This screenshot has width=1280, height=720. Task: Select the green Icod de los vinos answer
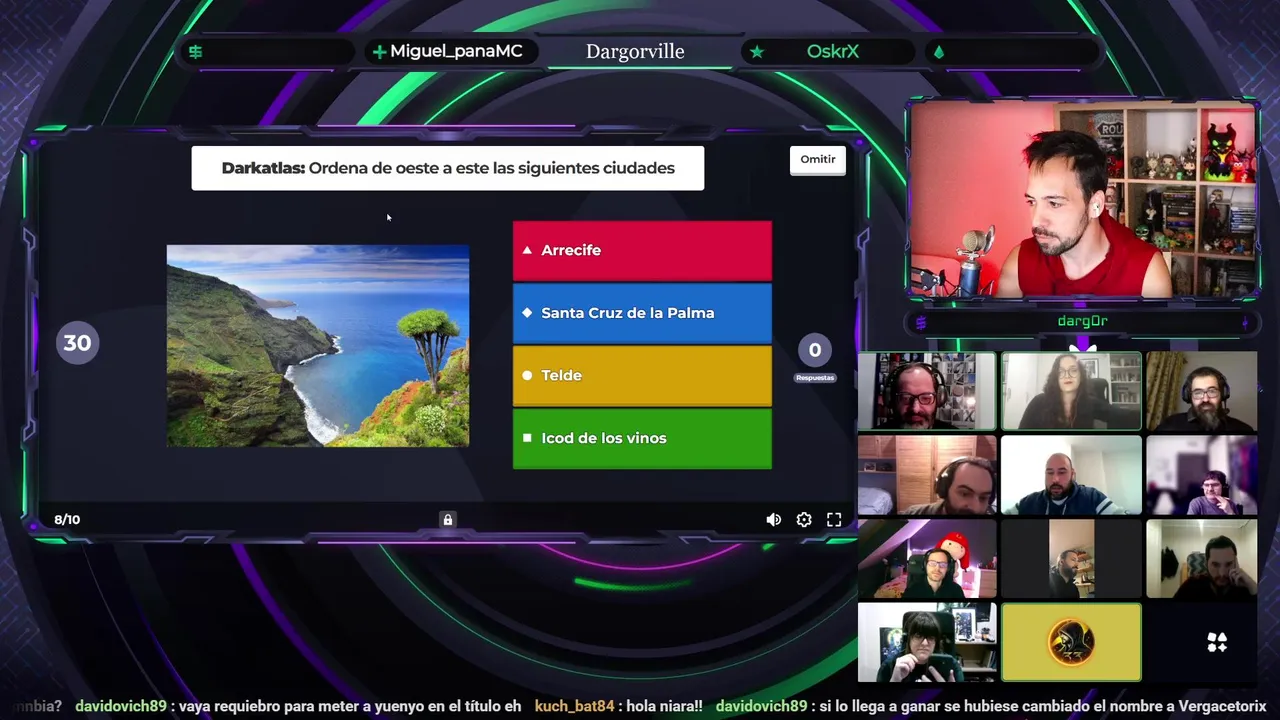642,438
